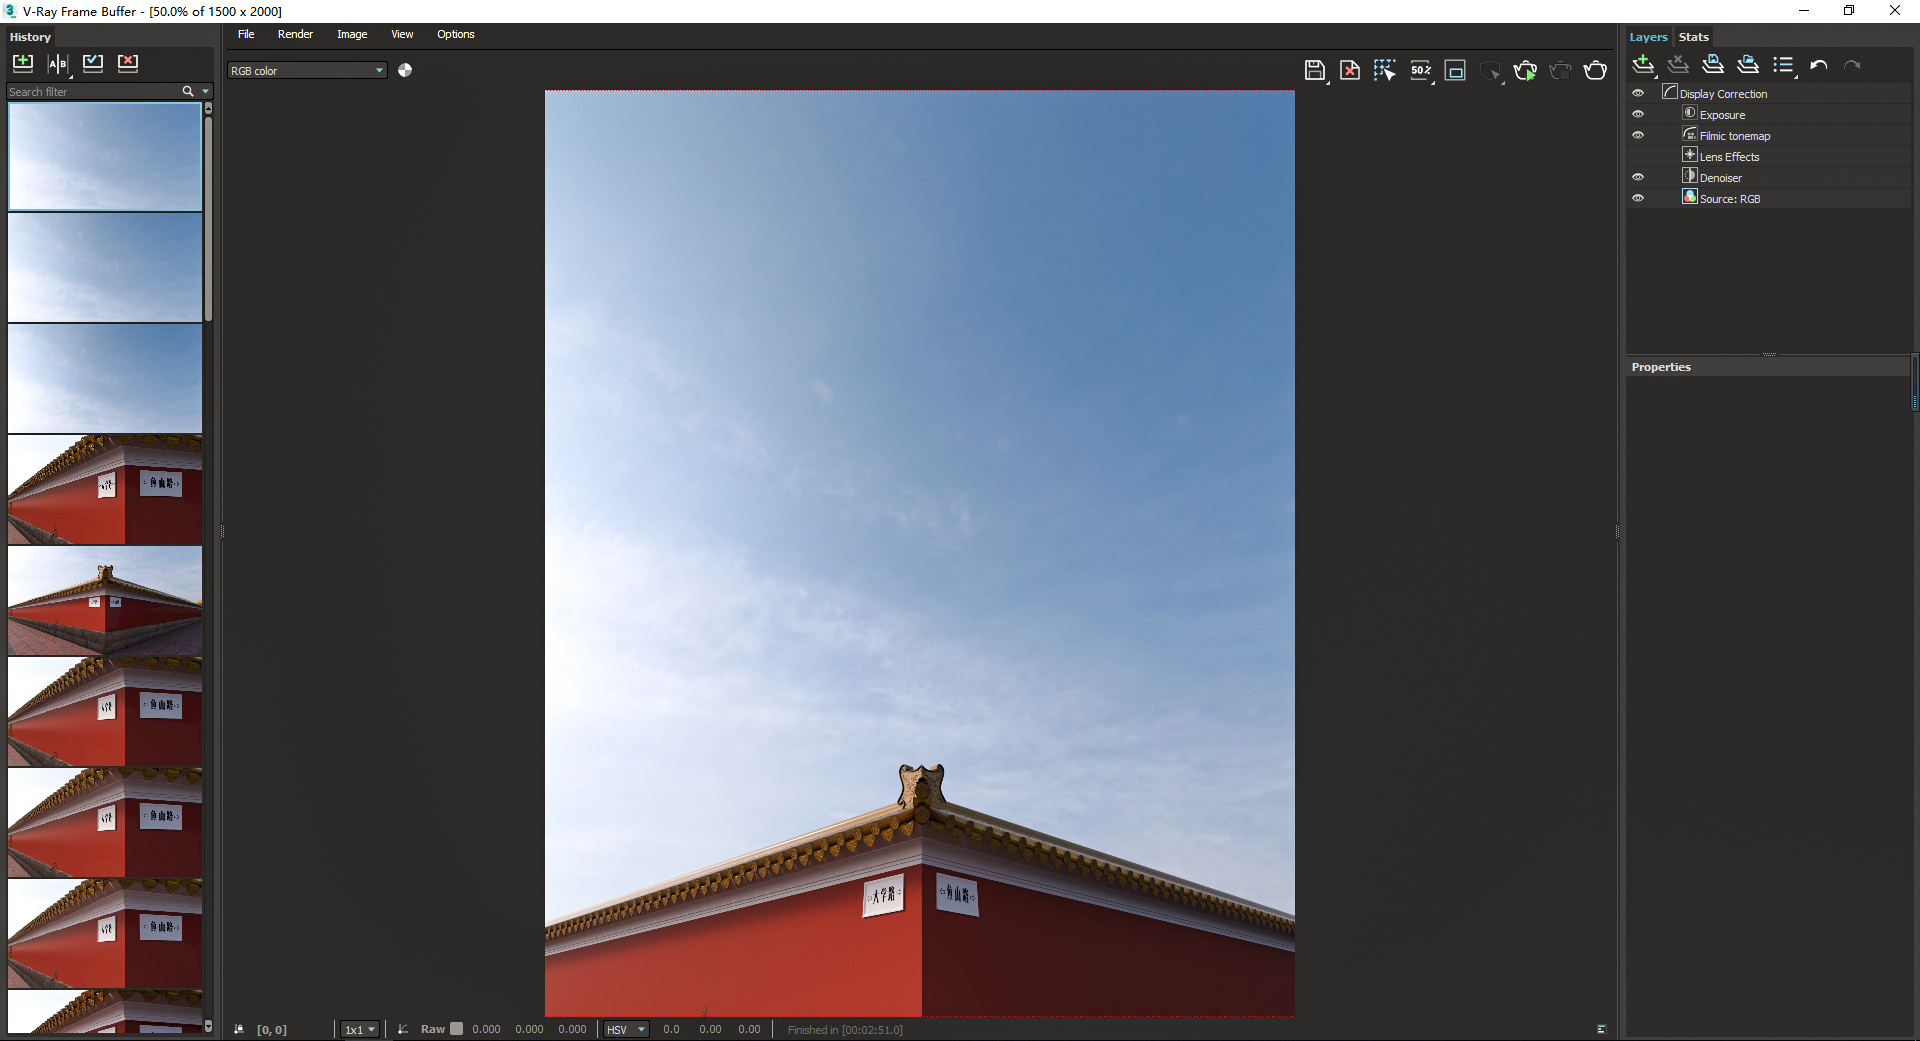Viewport: 1920px width, 1041px height.
Task: Toggle Filmic tonemap layer visibility
Action: coord(1638,135)
